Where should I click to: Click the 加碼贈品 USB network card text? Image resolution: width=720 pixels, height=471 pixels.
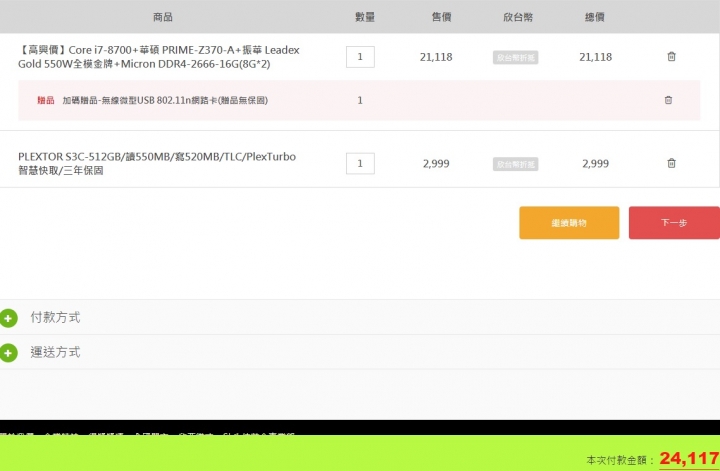[x=165, y=100]
